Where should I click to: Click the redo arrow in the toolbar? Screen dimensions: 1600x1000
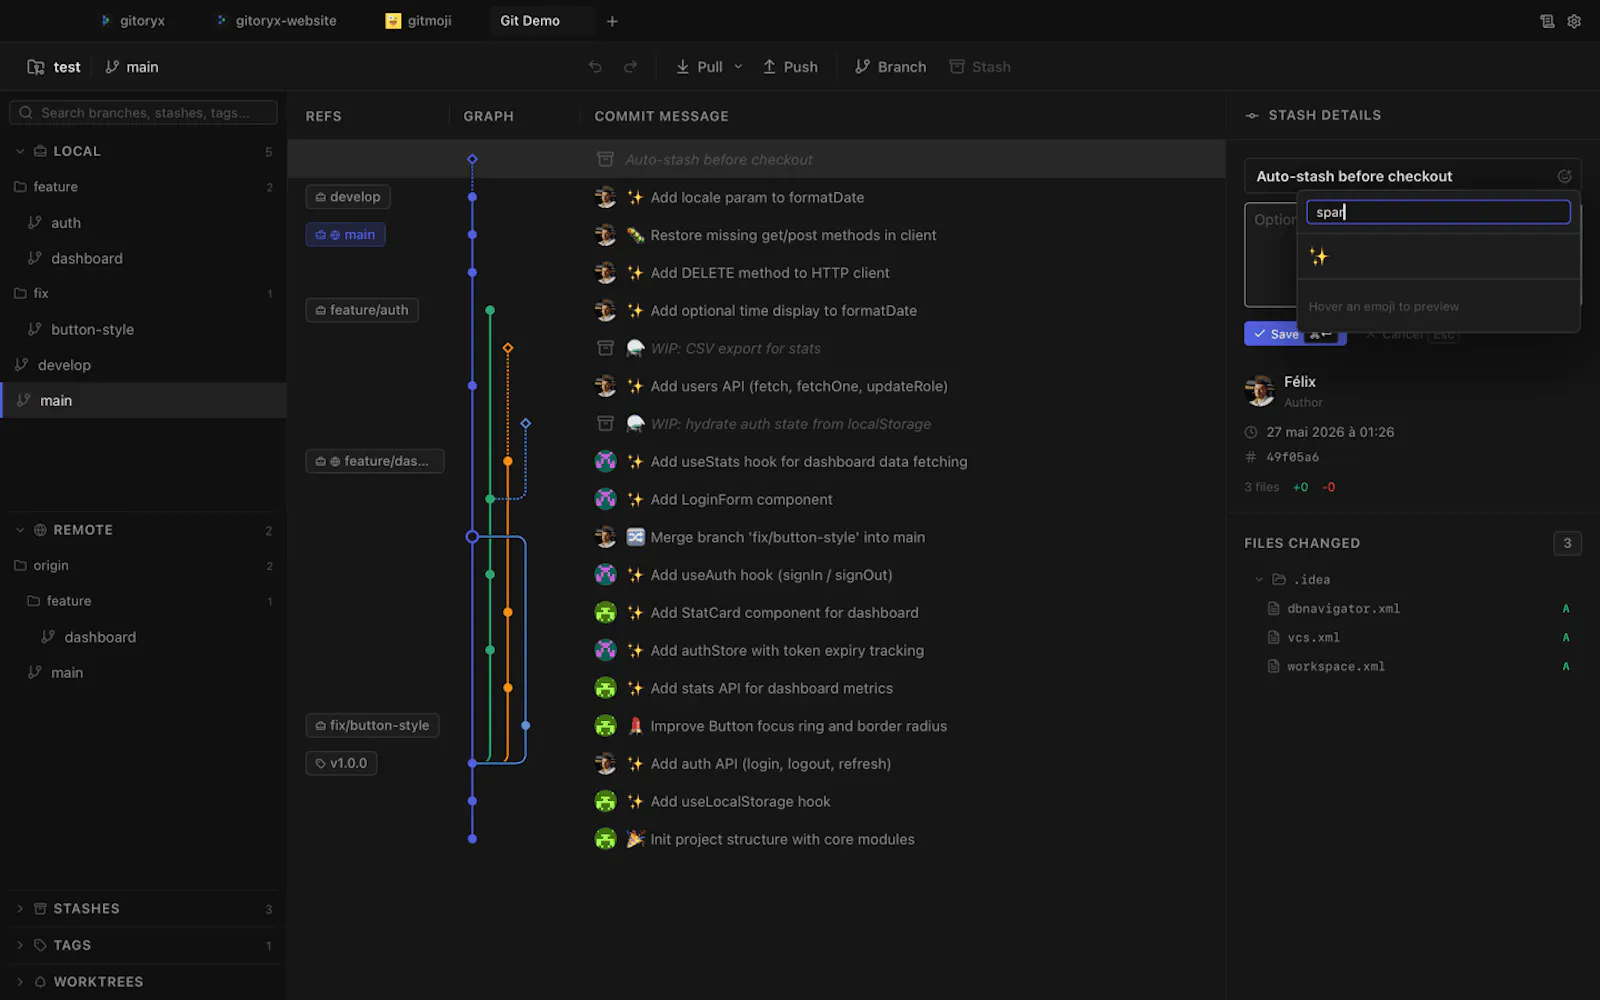coord(630,67)
